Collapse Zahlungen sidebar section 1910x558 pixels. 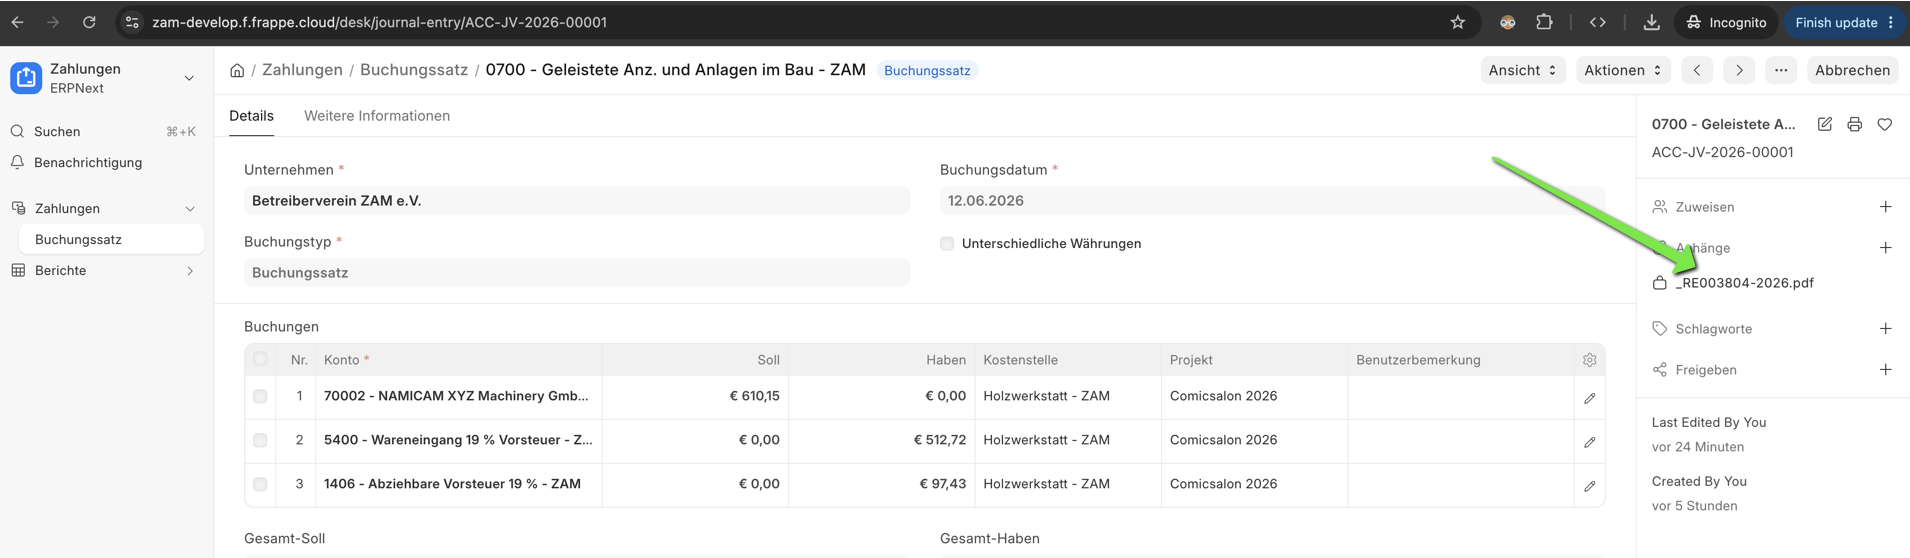coord(190,208)
